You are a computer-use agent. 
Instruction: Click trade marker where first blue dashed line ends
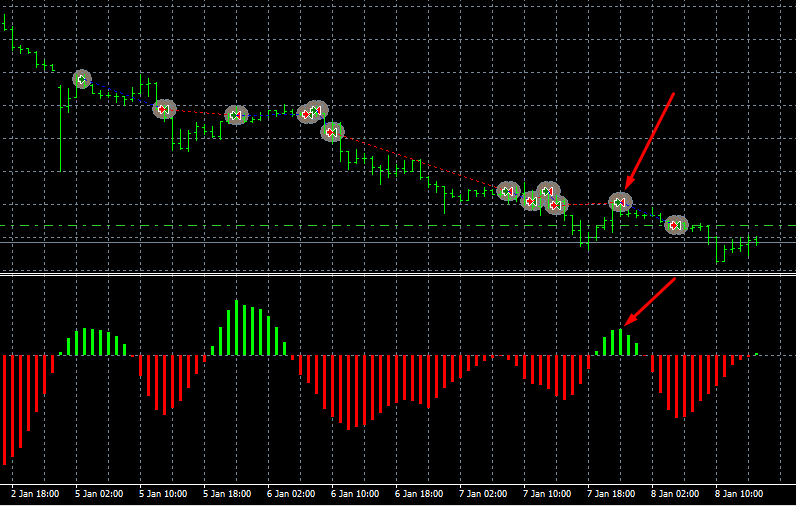164,109
